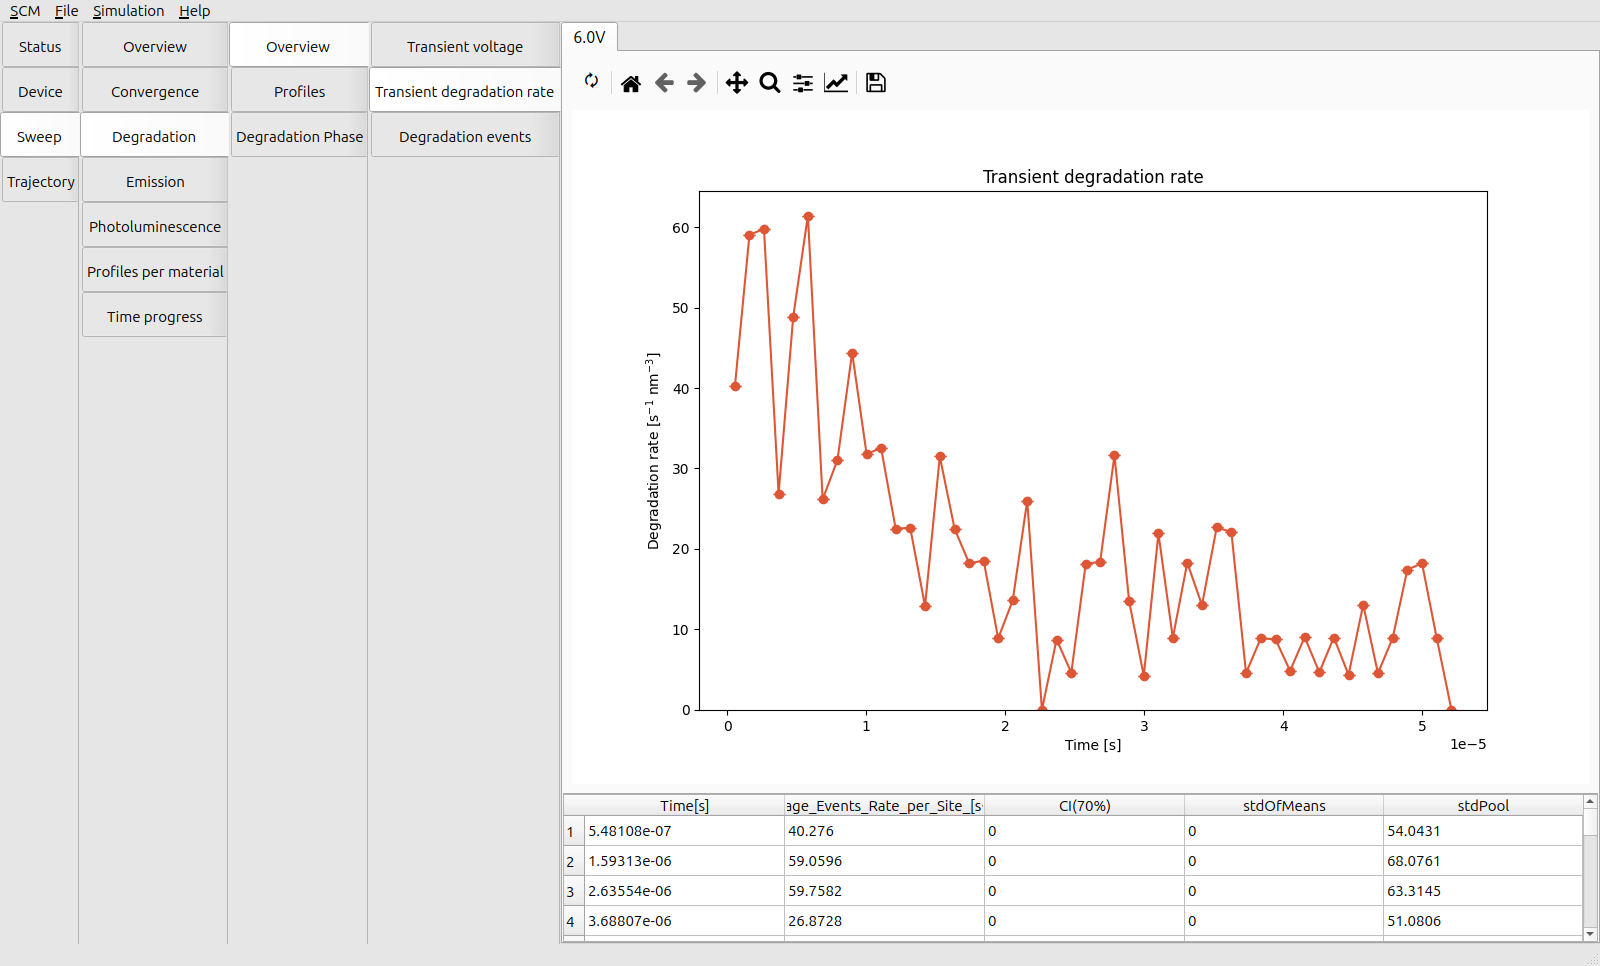The height and width of the screenshot is (966, 1600).
Task: Go forward to next plot view
Action: click(697, 83)
